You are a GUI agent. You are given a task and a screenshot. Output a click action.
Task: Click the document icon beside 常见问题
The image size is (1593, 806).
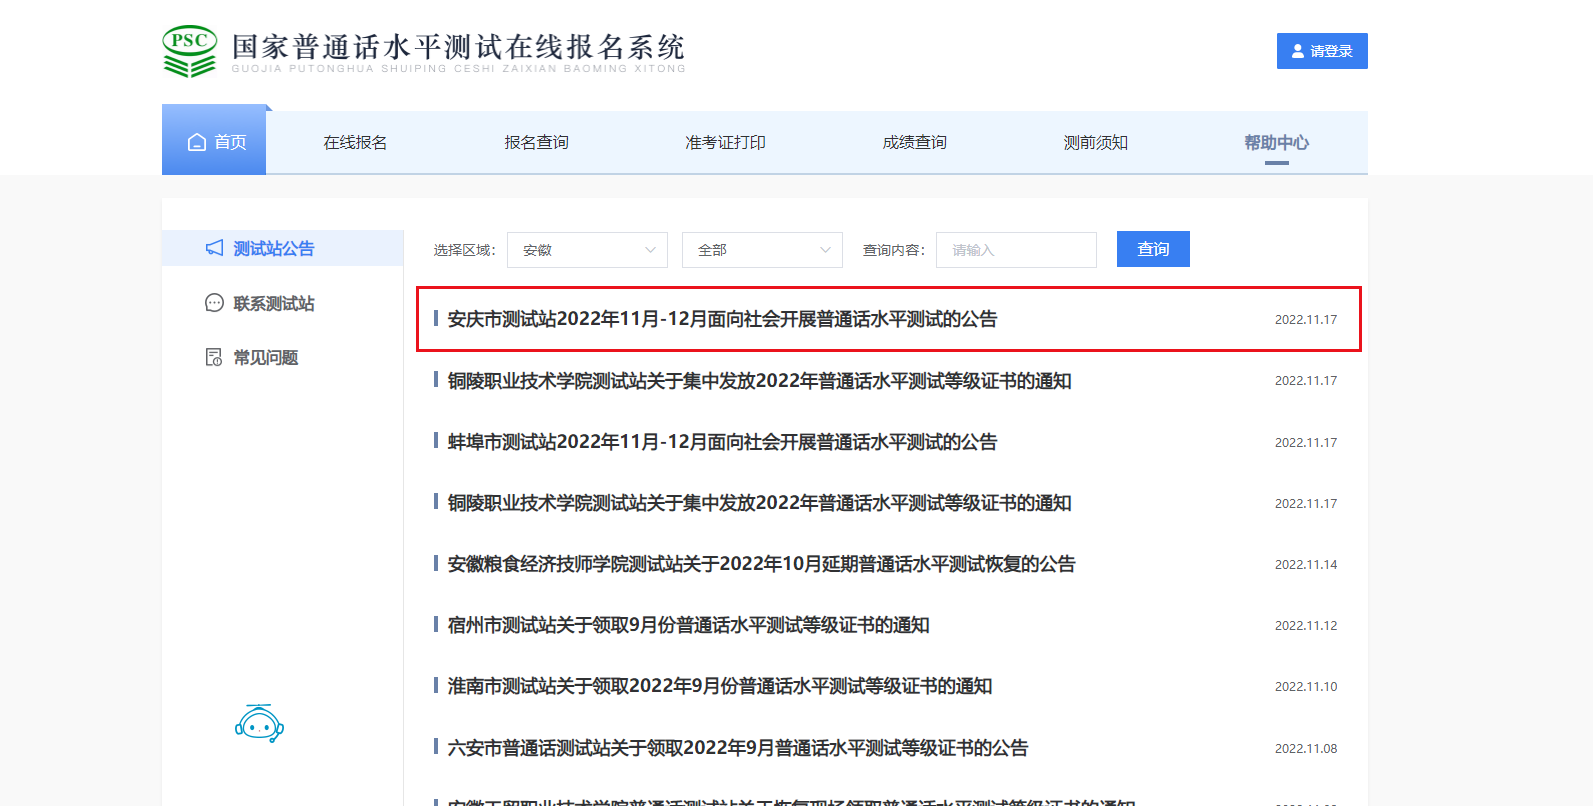pos(214,357)
